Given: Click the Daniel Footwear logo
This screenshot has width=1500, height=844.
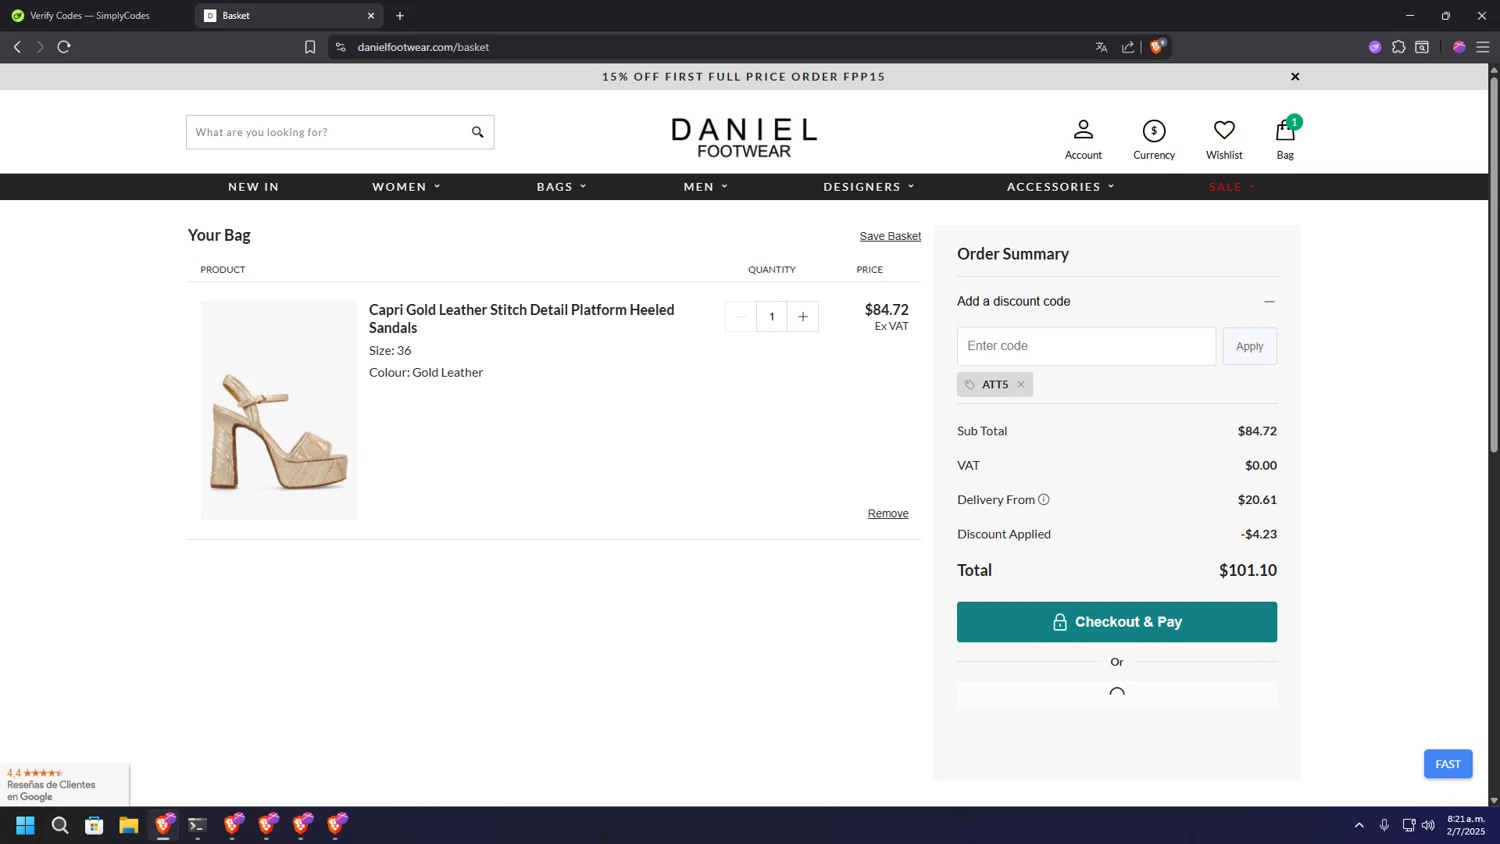Looking at the screenshot, I should click(744, 138).
